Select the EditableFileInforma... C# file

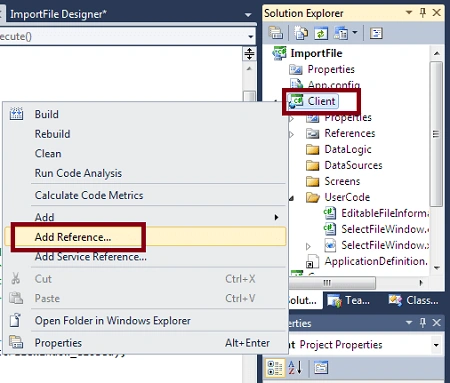(385, 213)
